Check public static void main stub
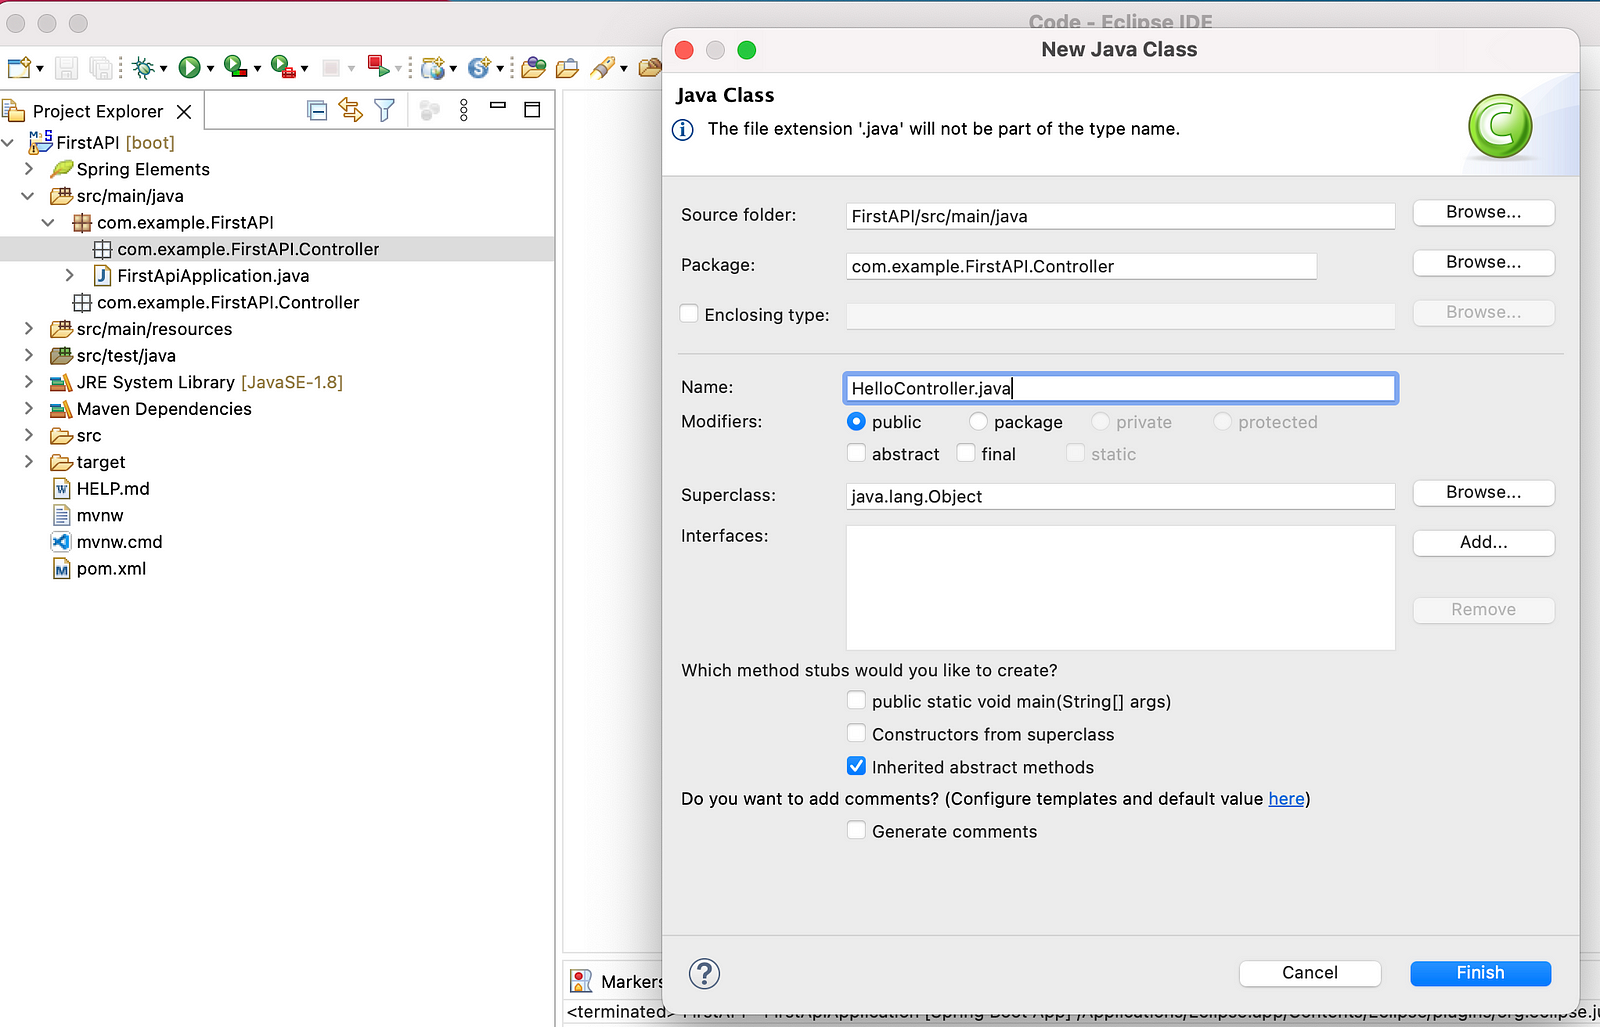Image resolution: width=1600 pixels, height=1027 pixels. 856,700
